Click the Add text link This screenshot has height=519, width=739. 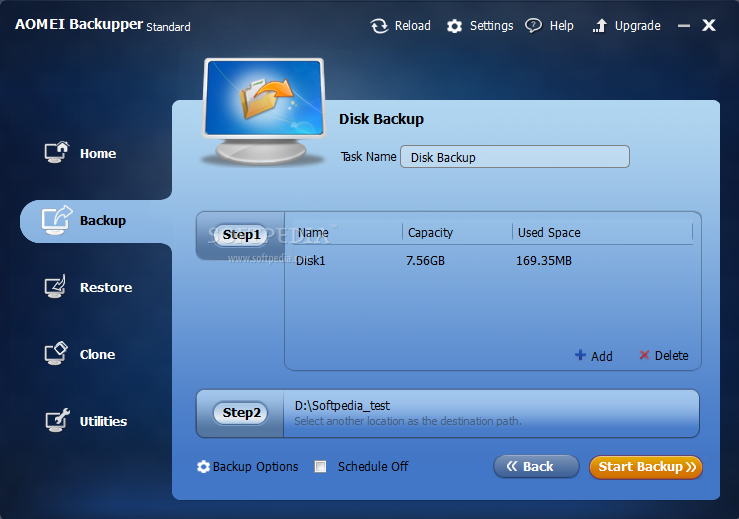click(602, 356)
